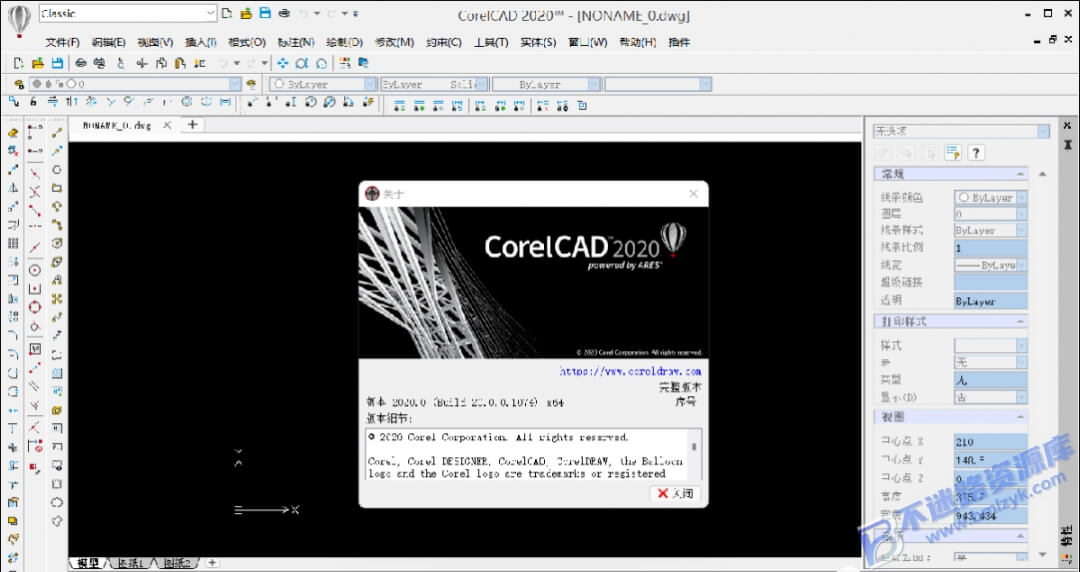Open the 绘制(D) menu
1080x572 pixels.
[x=344, y=42]
